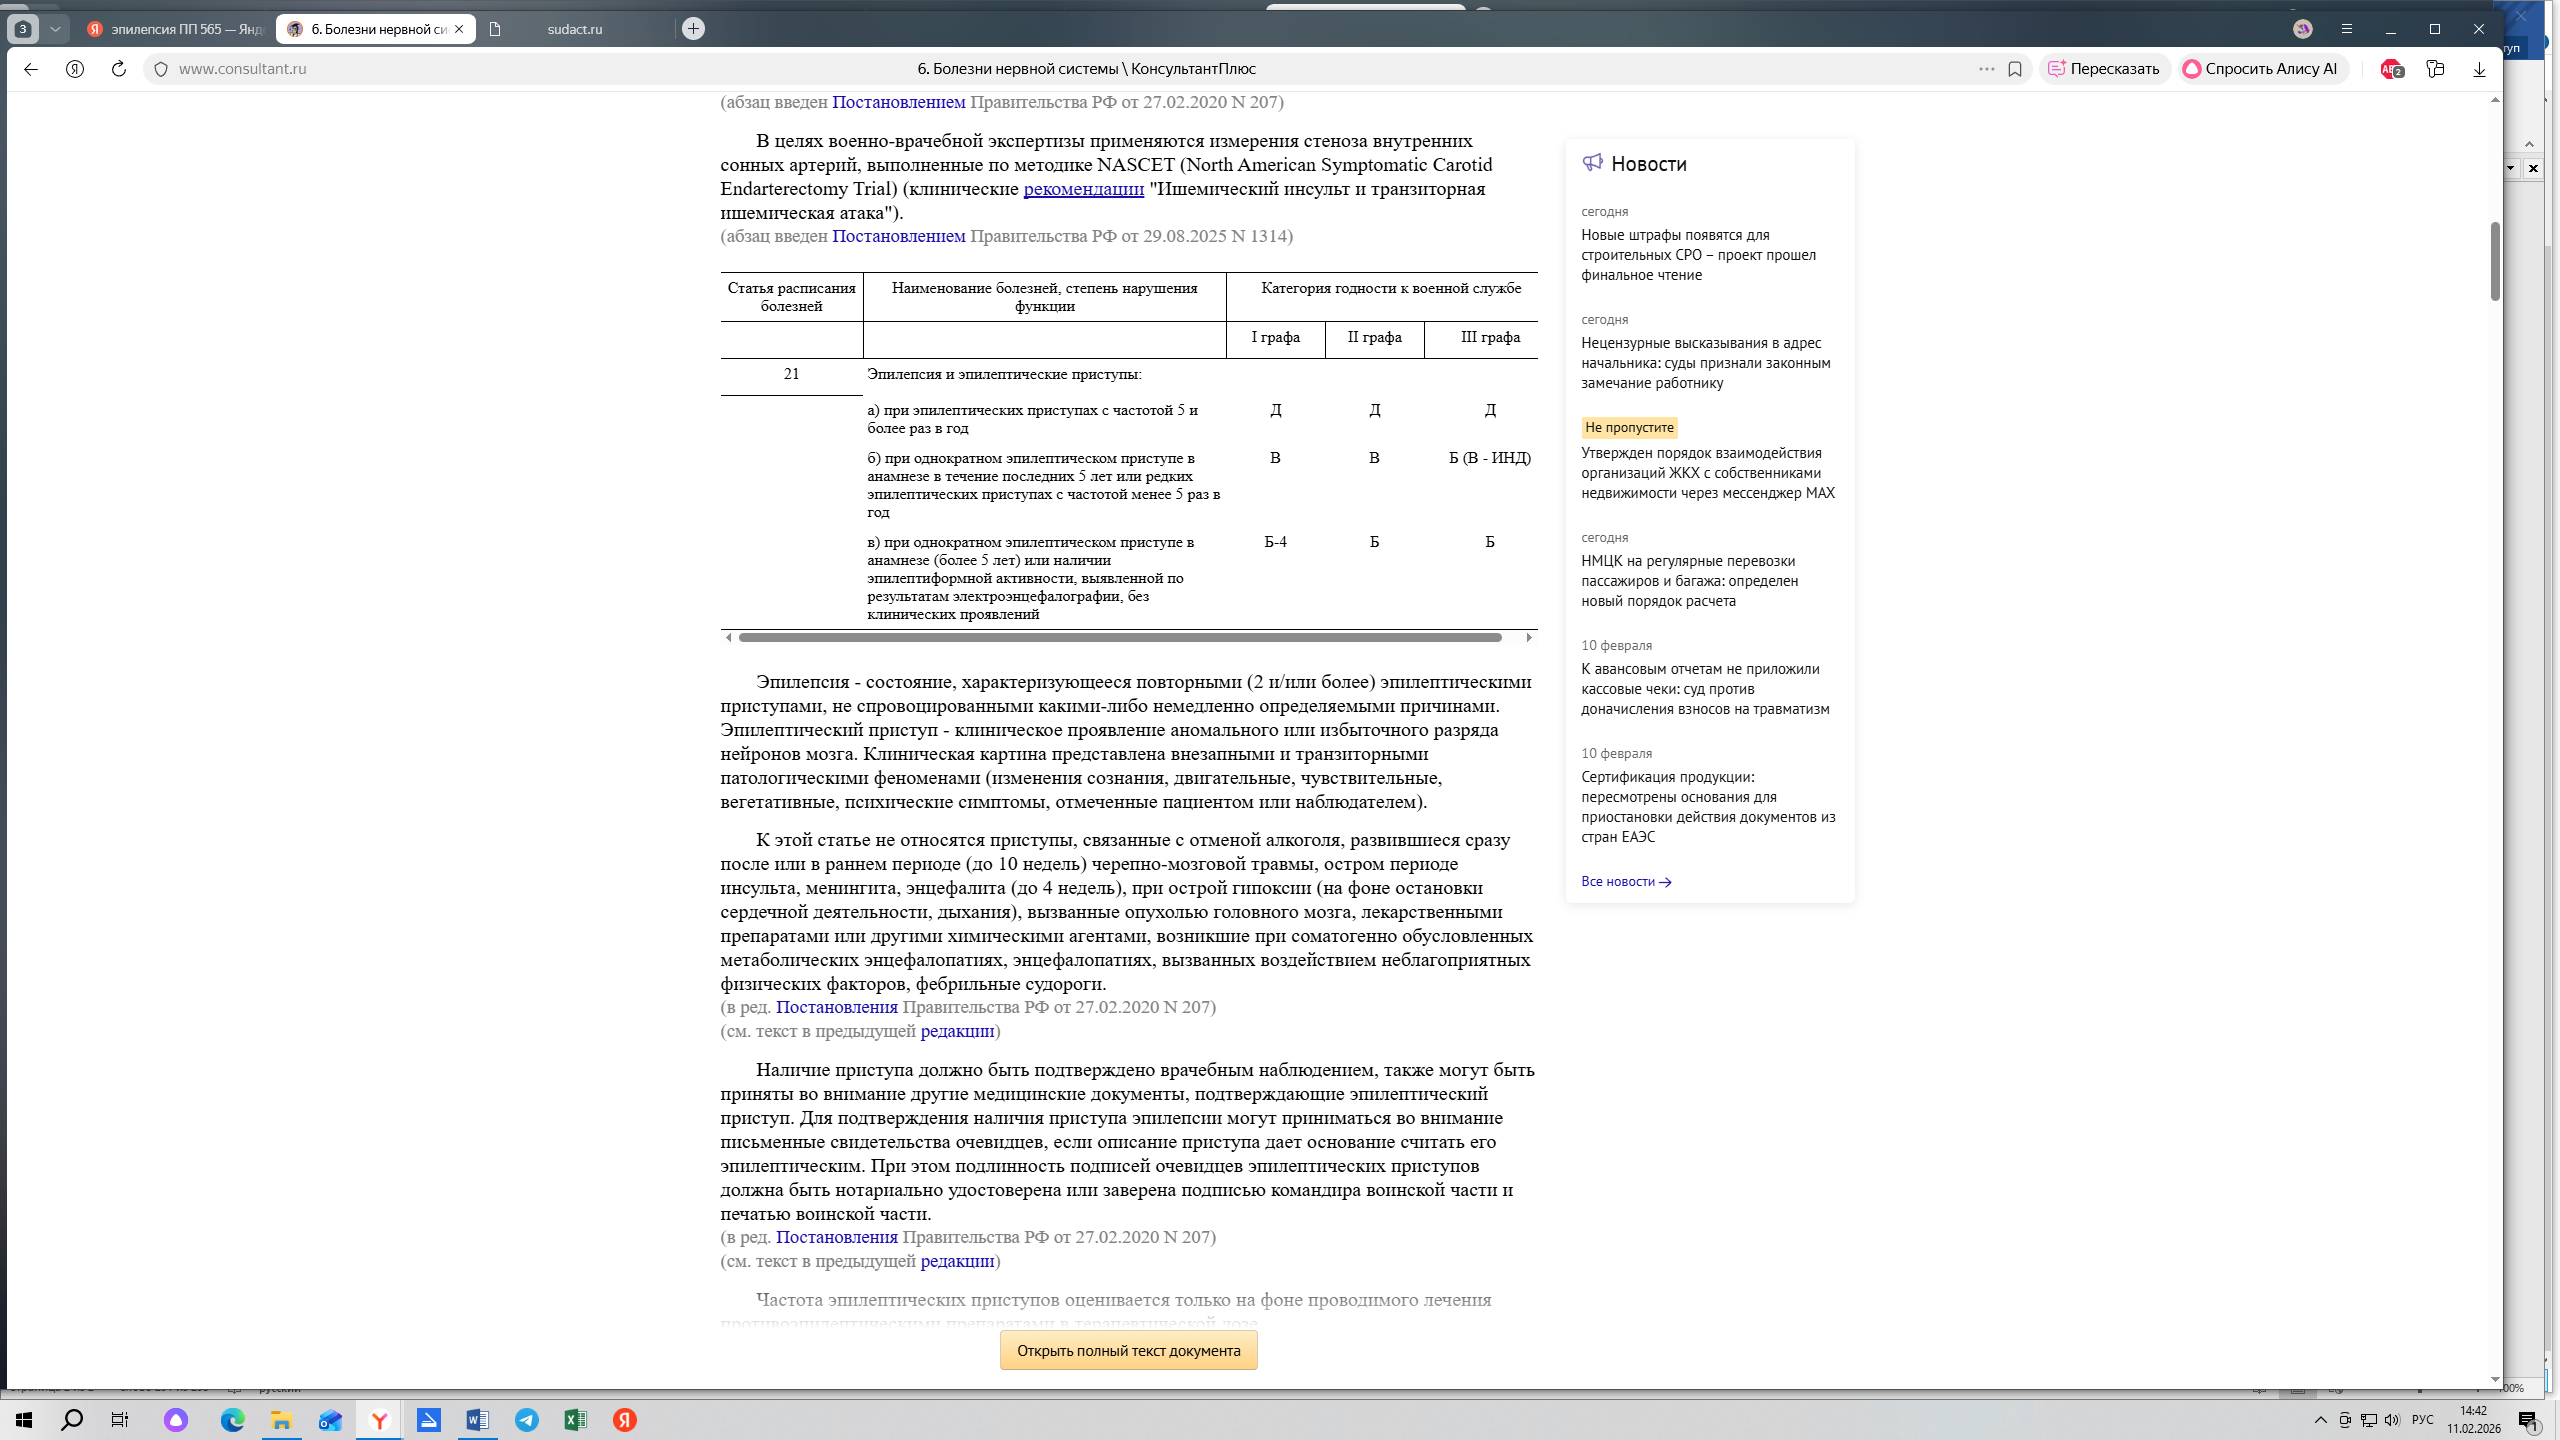Screen dimensions: 2560x1440
Task: Open Excel from taskbar
Action: (x=575, y=1420)
